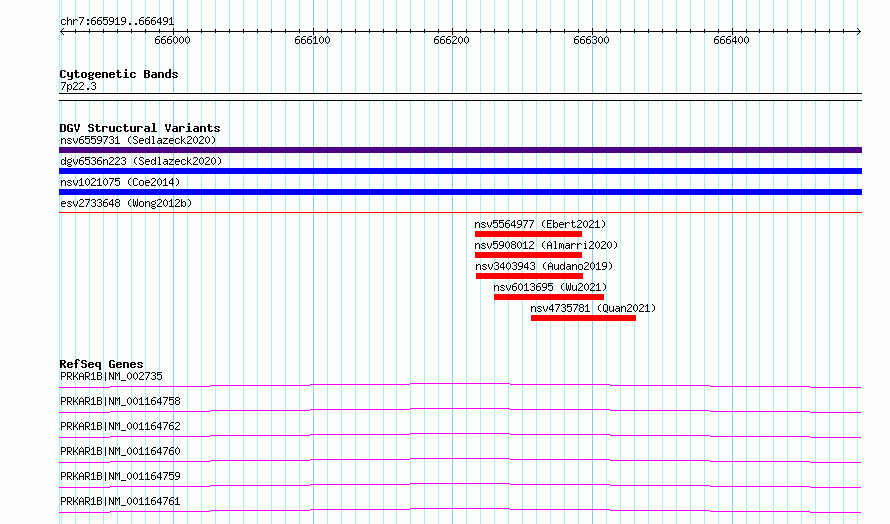Open the PRKAR1B|NM_001164762 transcript
This screenshot has width=890, height=524.
tap(120, 426)
